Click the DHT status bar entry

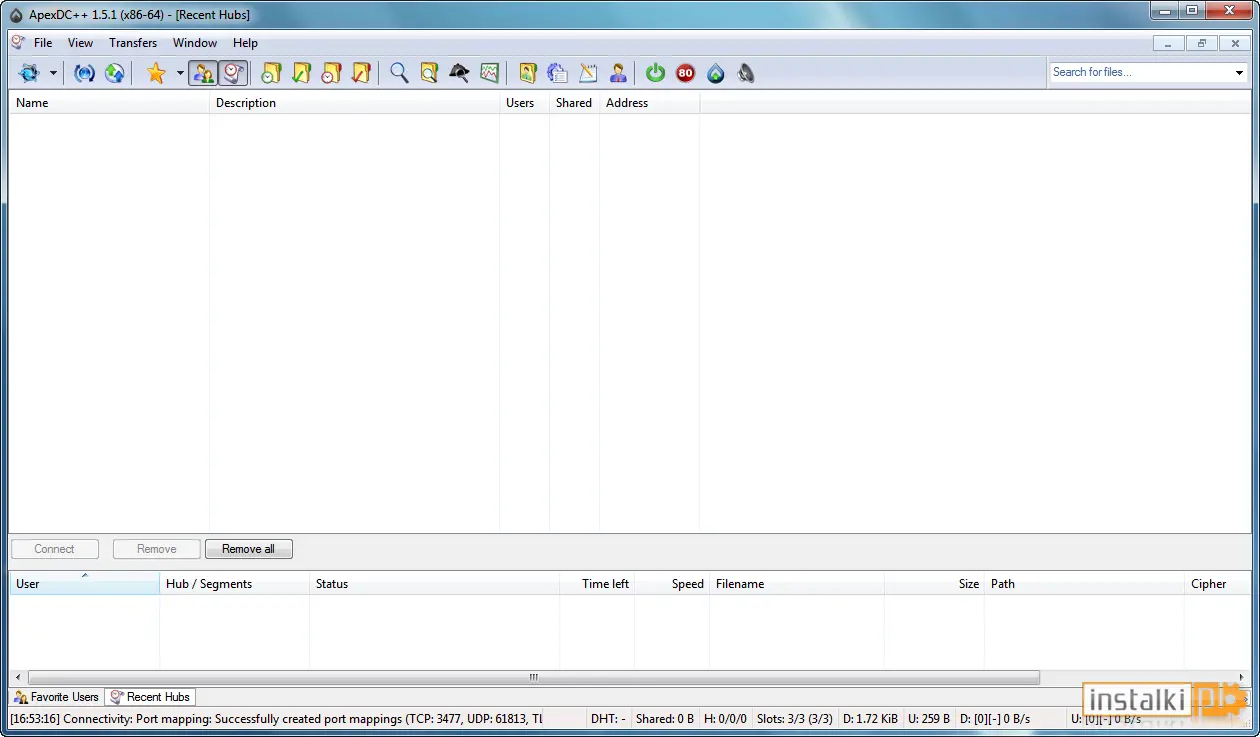[x=608, y=719]
